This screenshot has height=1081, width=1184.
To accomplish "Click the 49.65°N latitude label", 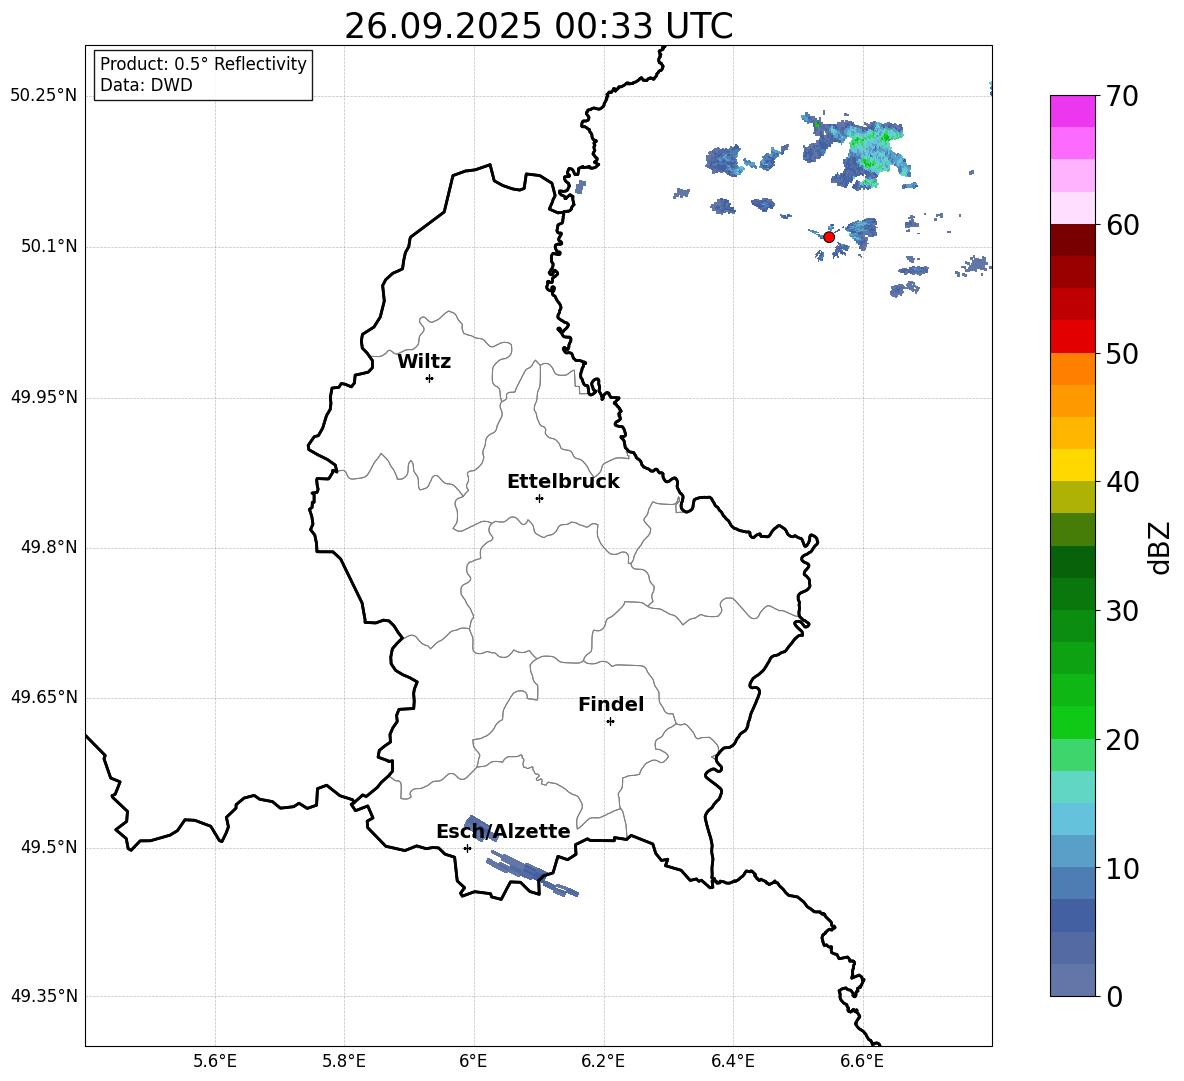I will [44, 696].
